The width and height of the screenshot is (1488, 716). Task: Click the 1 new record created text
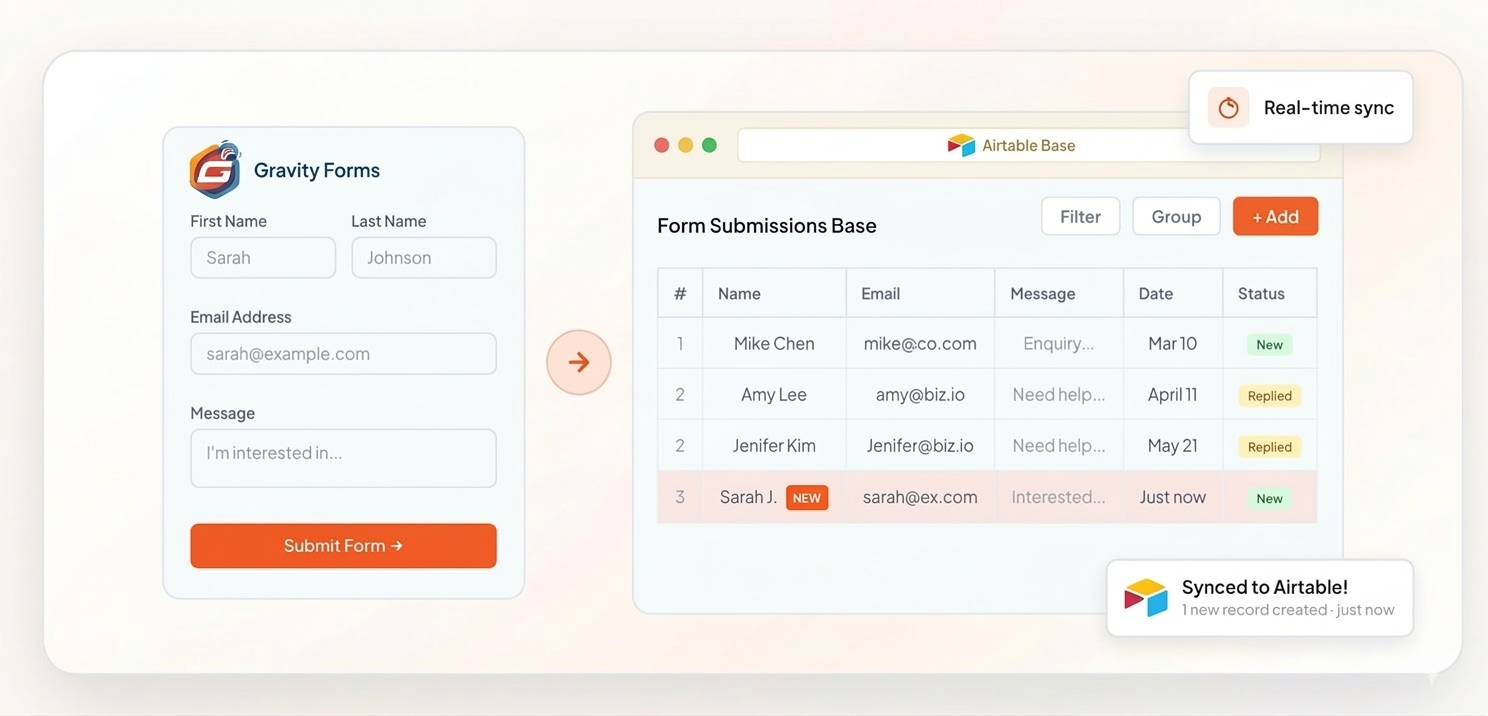1254,610
